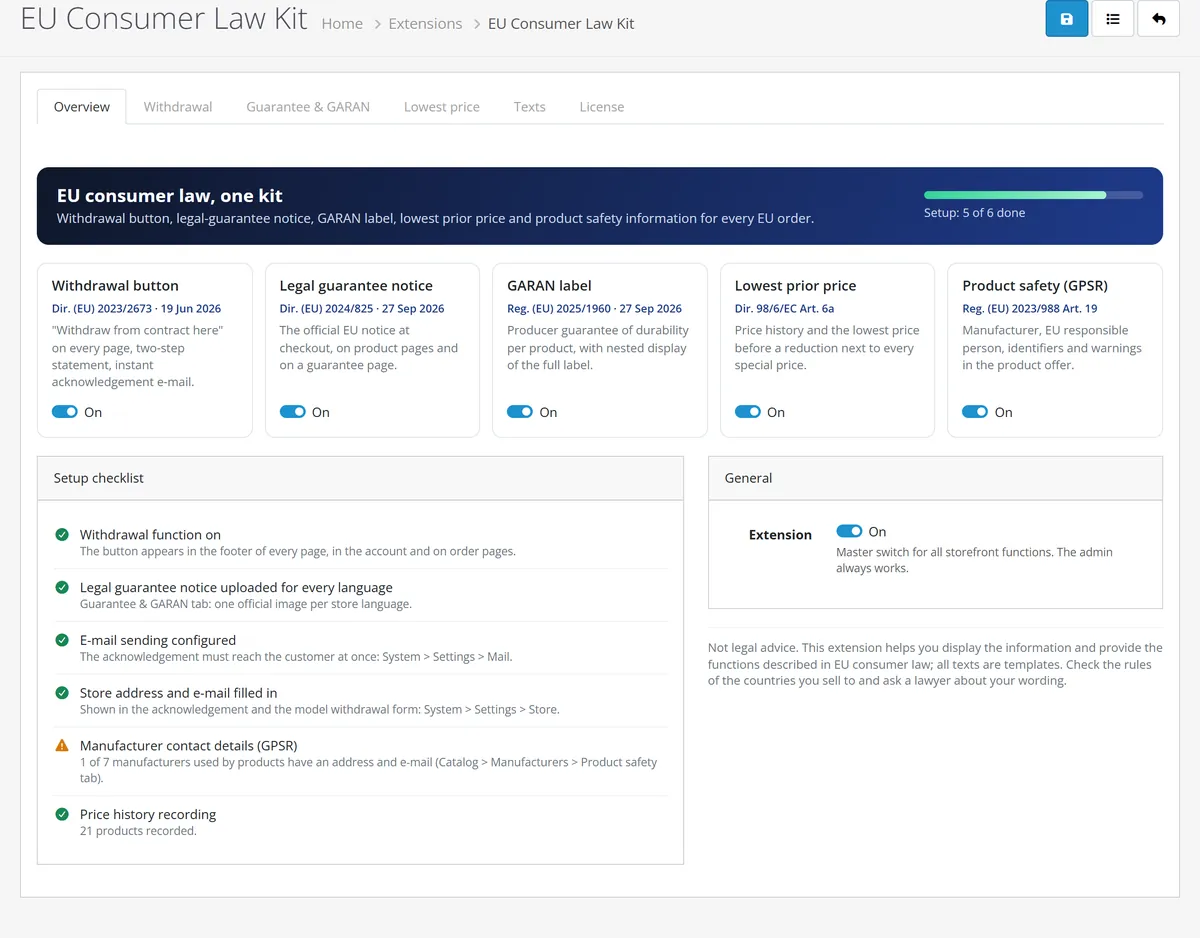
Task: Switch to the Withdrawal tab
Action: click(178, 107)
